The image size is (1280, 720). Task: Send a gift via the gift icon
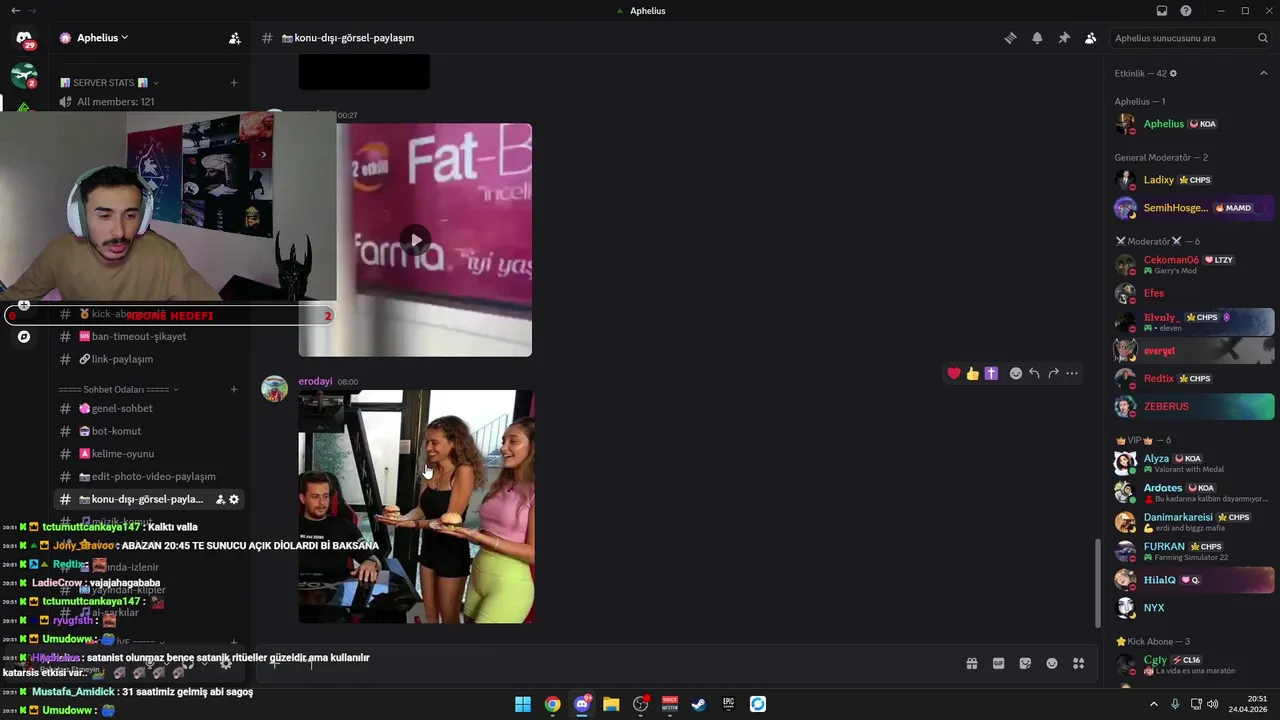tap(971, 663)
